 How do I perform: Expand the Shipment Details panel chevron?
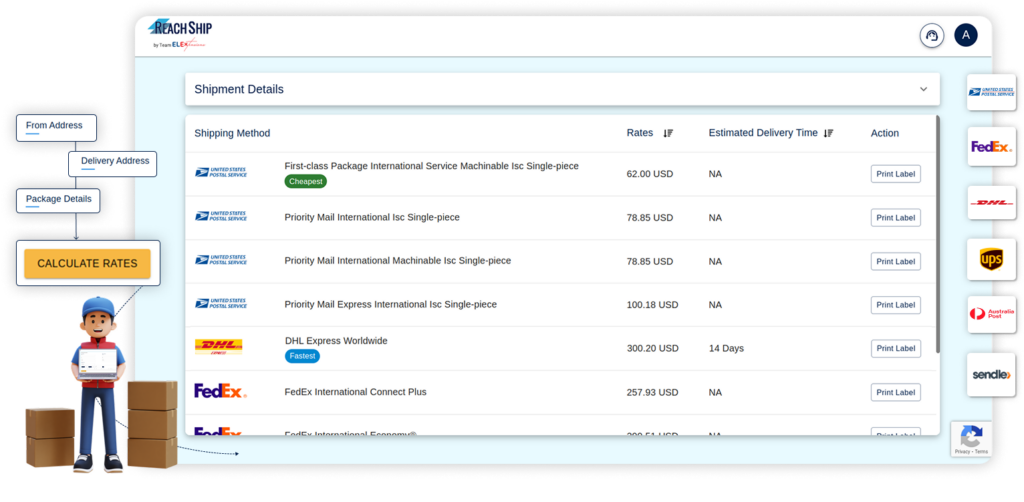tap(923, 89)
